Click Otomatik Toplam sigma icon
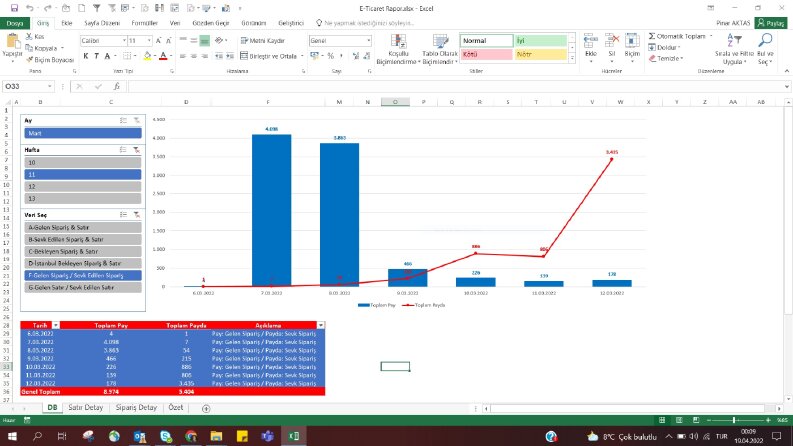 click(x=652, y=36)
